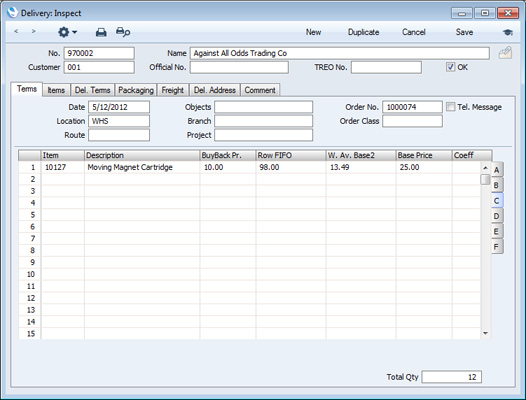
Task: Click the Save button
Action: coord(464,32)
